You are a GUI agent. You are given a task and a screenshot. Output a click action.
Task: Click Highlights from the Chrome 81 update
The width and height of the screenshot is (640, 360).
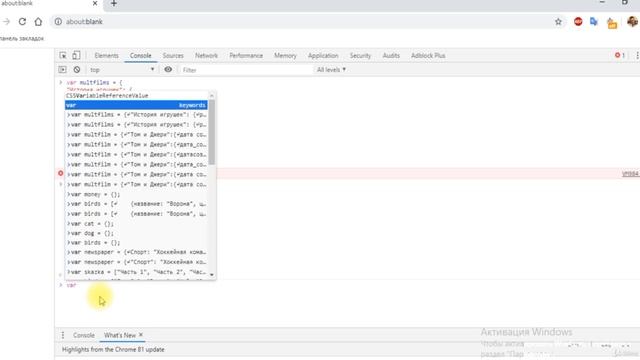[x=113, y=349]
